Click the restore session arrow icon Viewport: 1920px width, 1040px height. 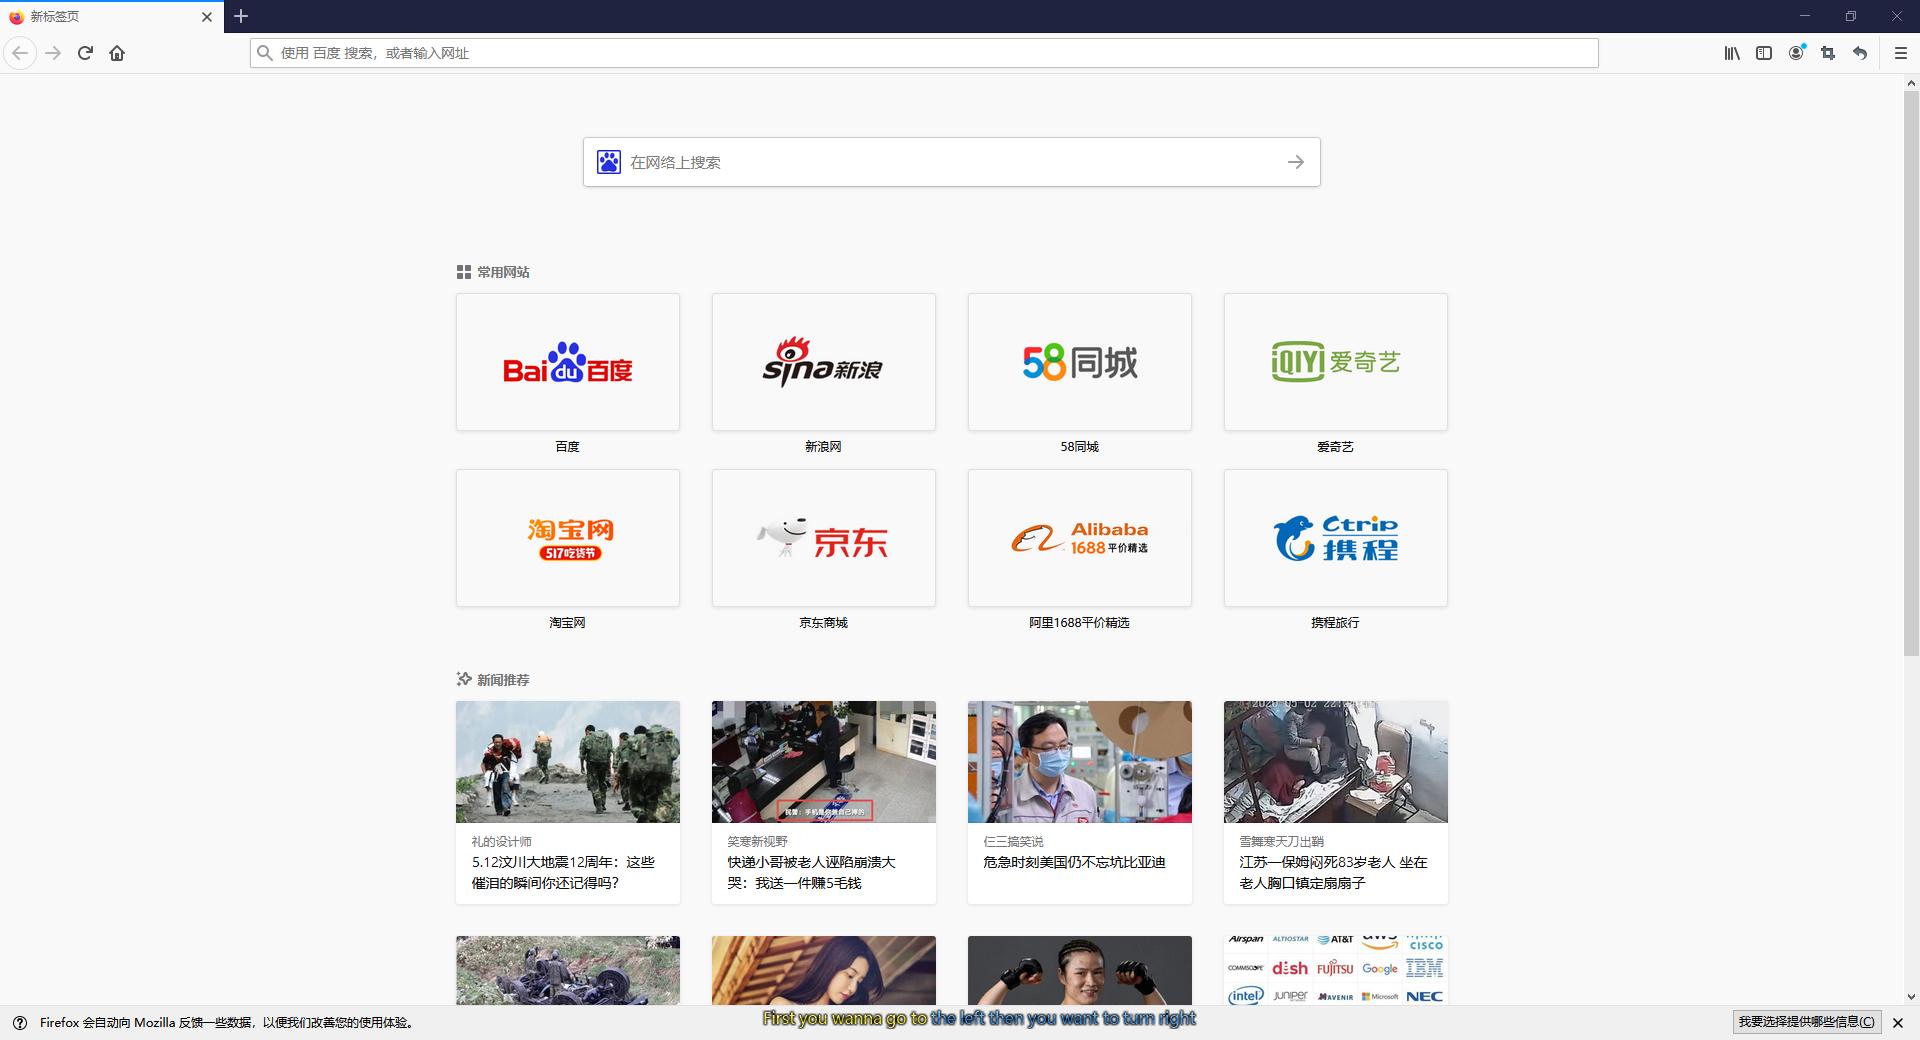(1860, 53)
